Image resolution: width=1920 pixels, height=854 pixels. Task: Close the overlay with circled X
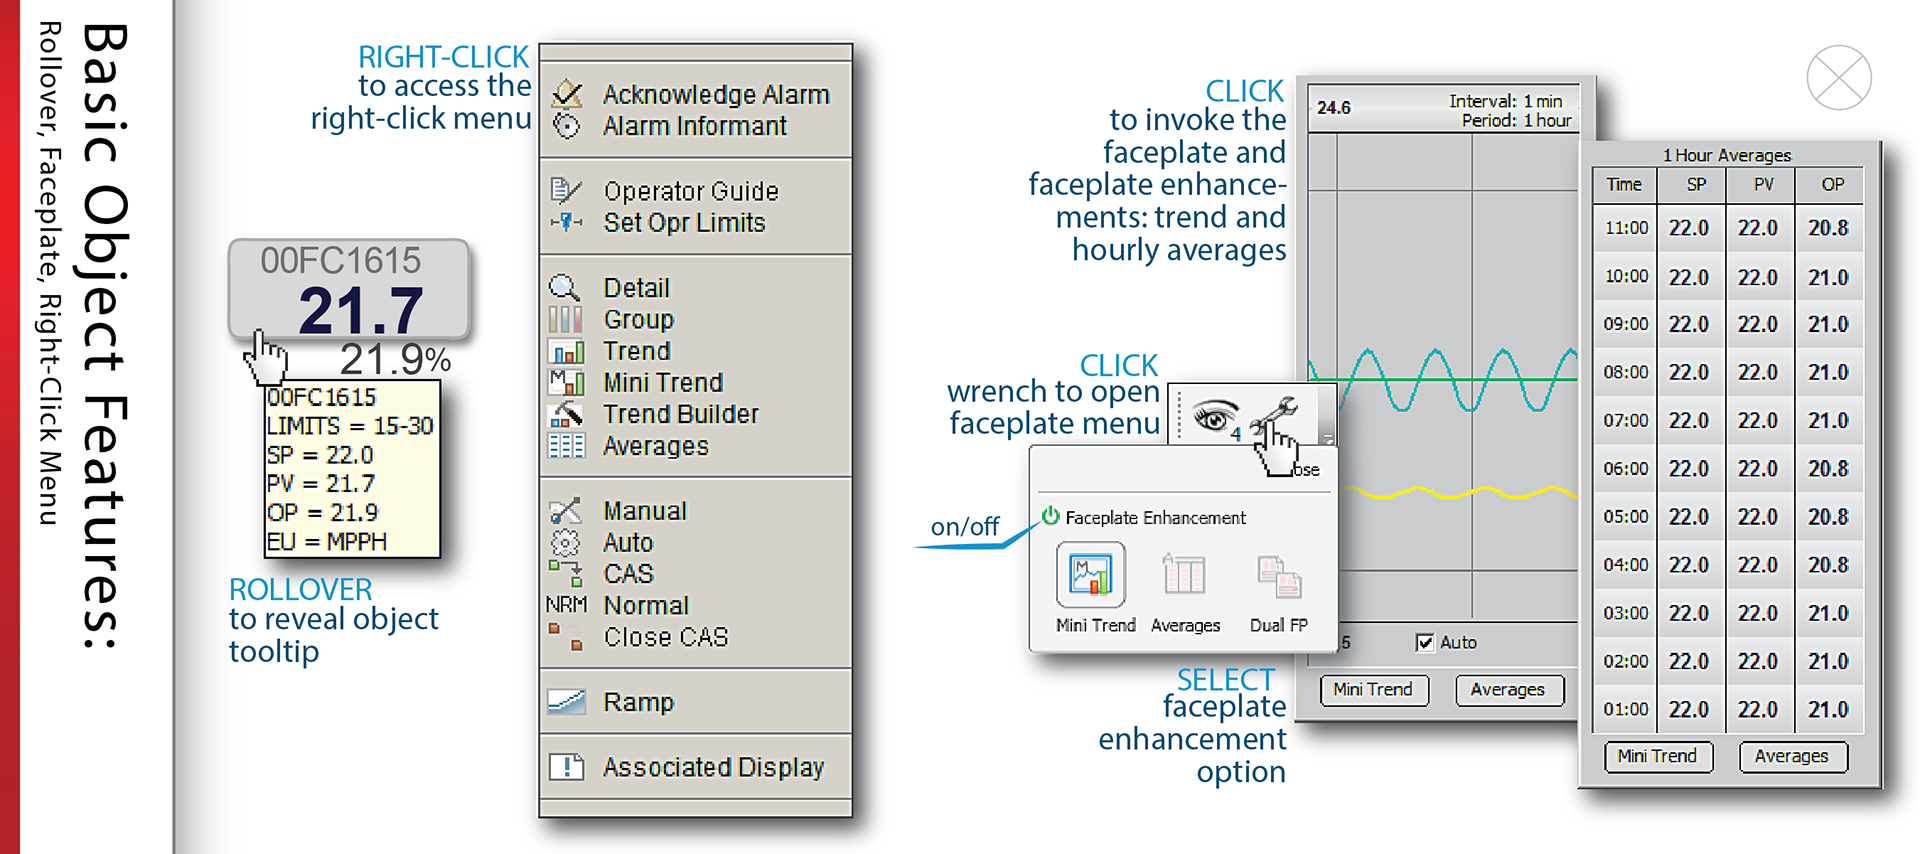pos(1838,78)
